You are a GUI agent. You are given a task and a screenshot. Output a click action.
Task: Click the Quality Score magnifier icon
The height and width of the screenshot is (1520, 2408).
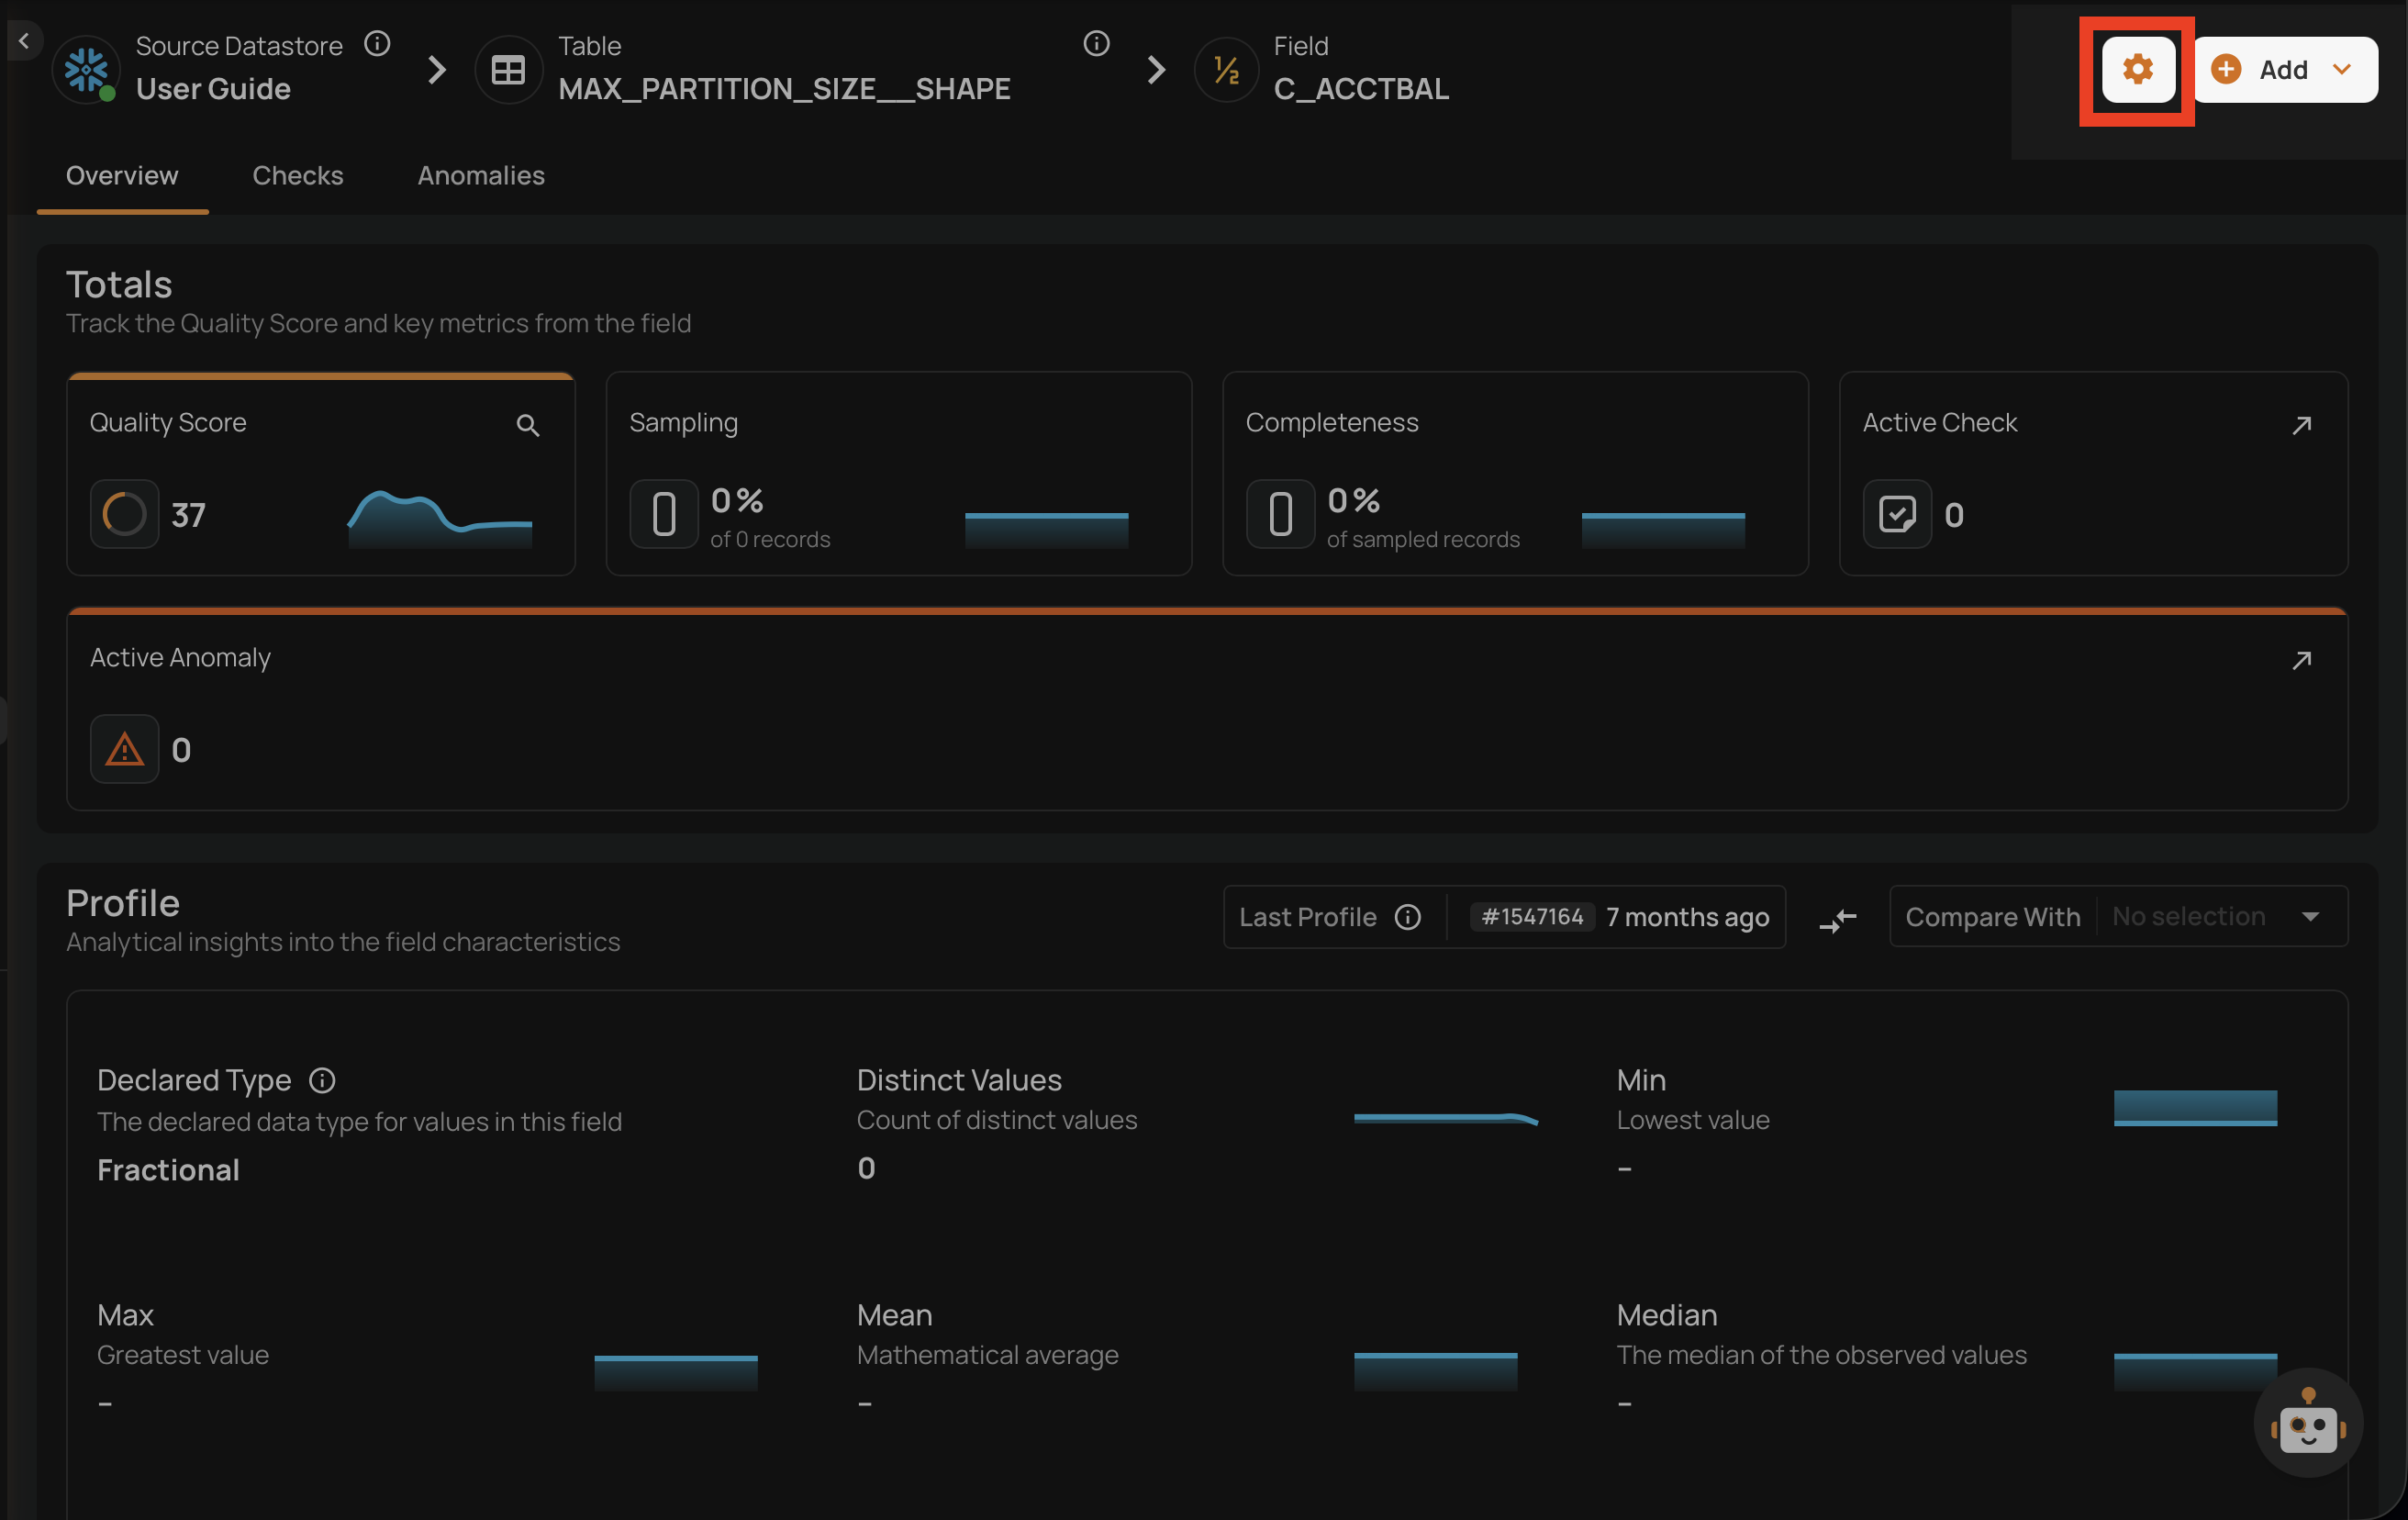(x=528, y=425)
